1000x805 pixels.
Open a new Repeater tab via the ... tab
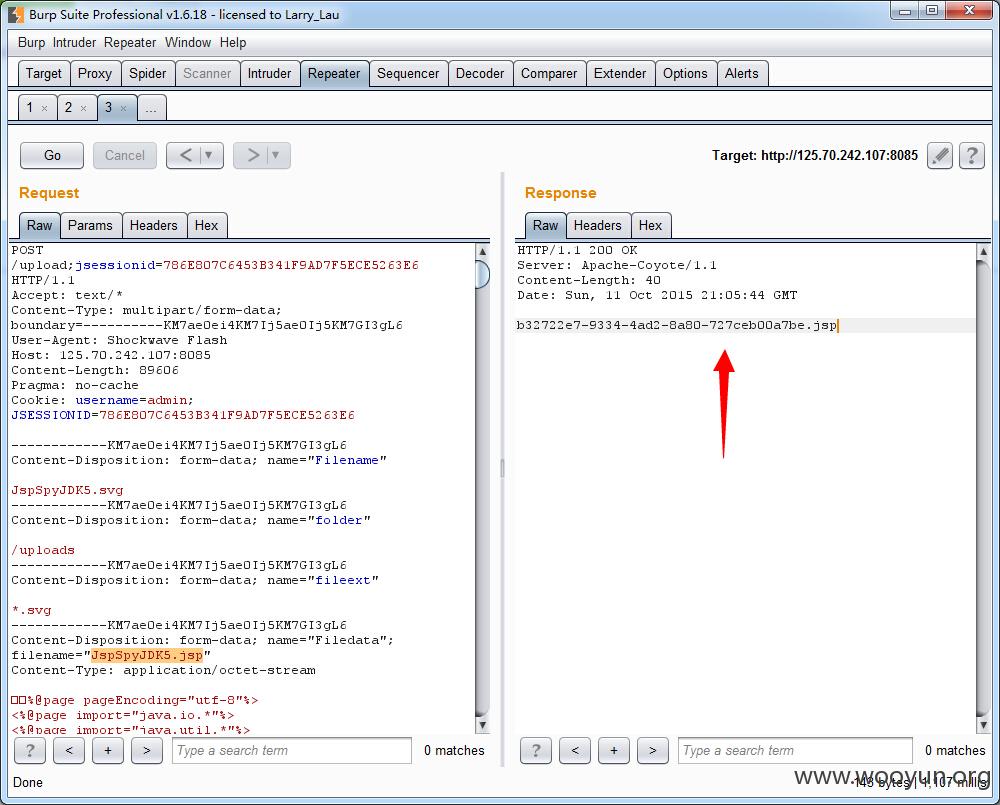[151, 108]
